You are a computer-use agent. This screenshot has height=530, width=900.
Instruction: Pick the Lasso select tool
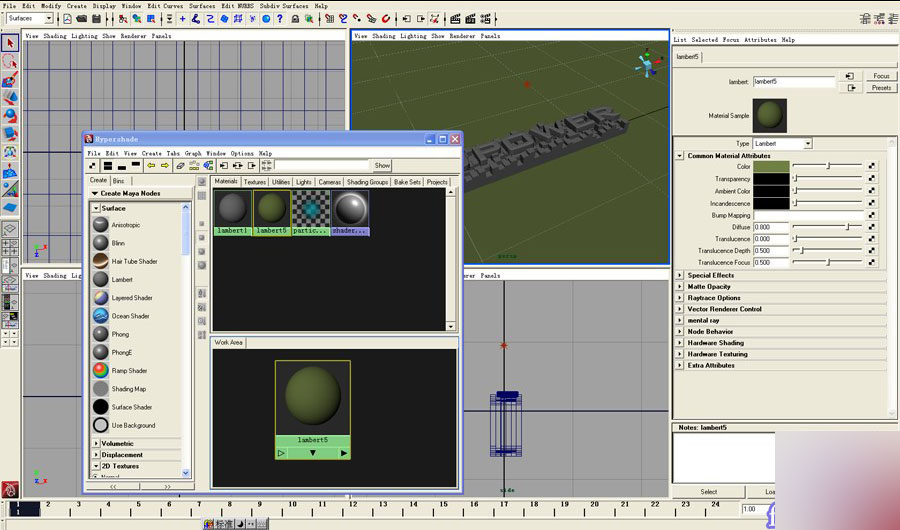10,61
